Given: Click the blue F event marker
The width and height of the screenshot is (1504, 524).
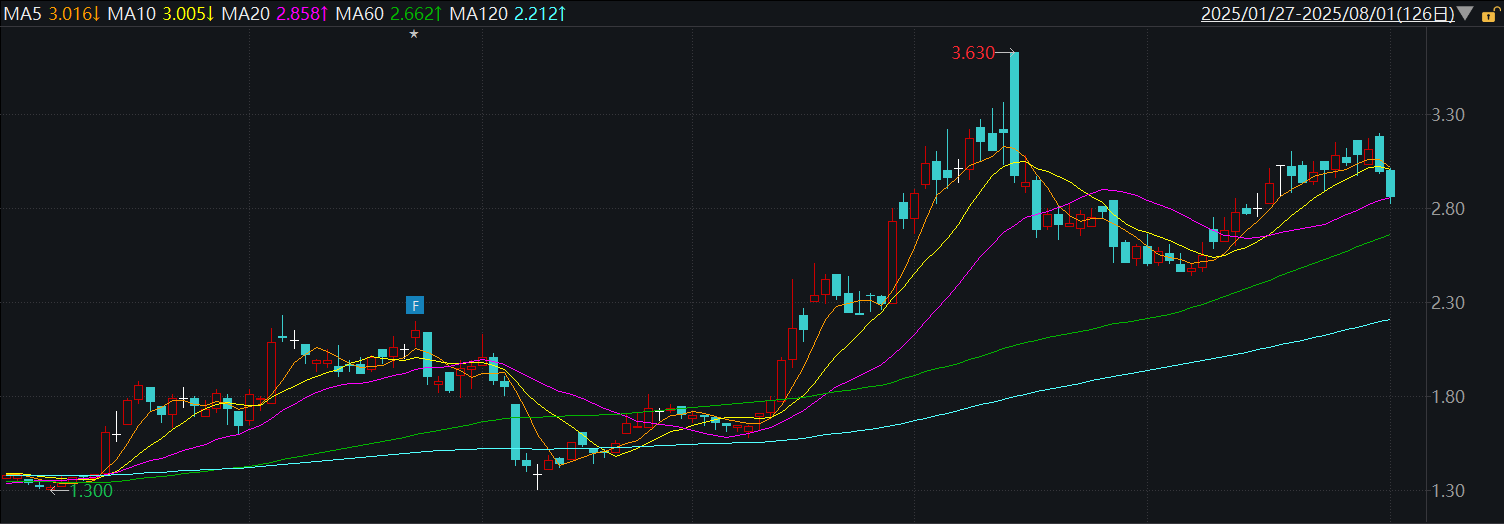Looking at the screenshot, I should 415,305.
